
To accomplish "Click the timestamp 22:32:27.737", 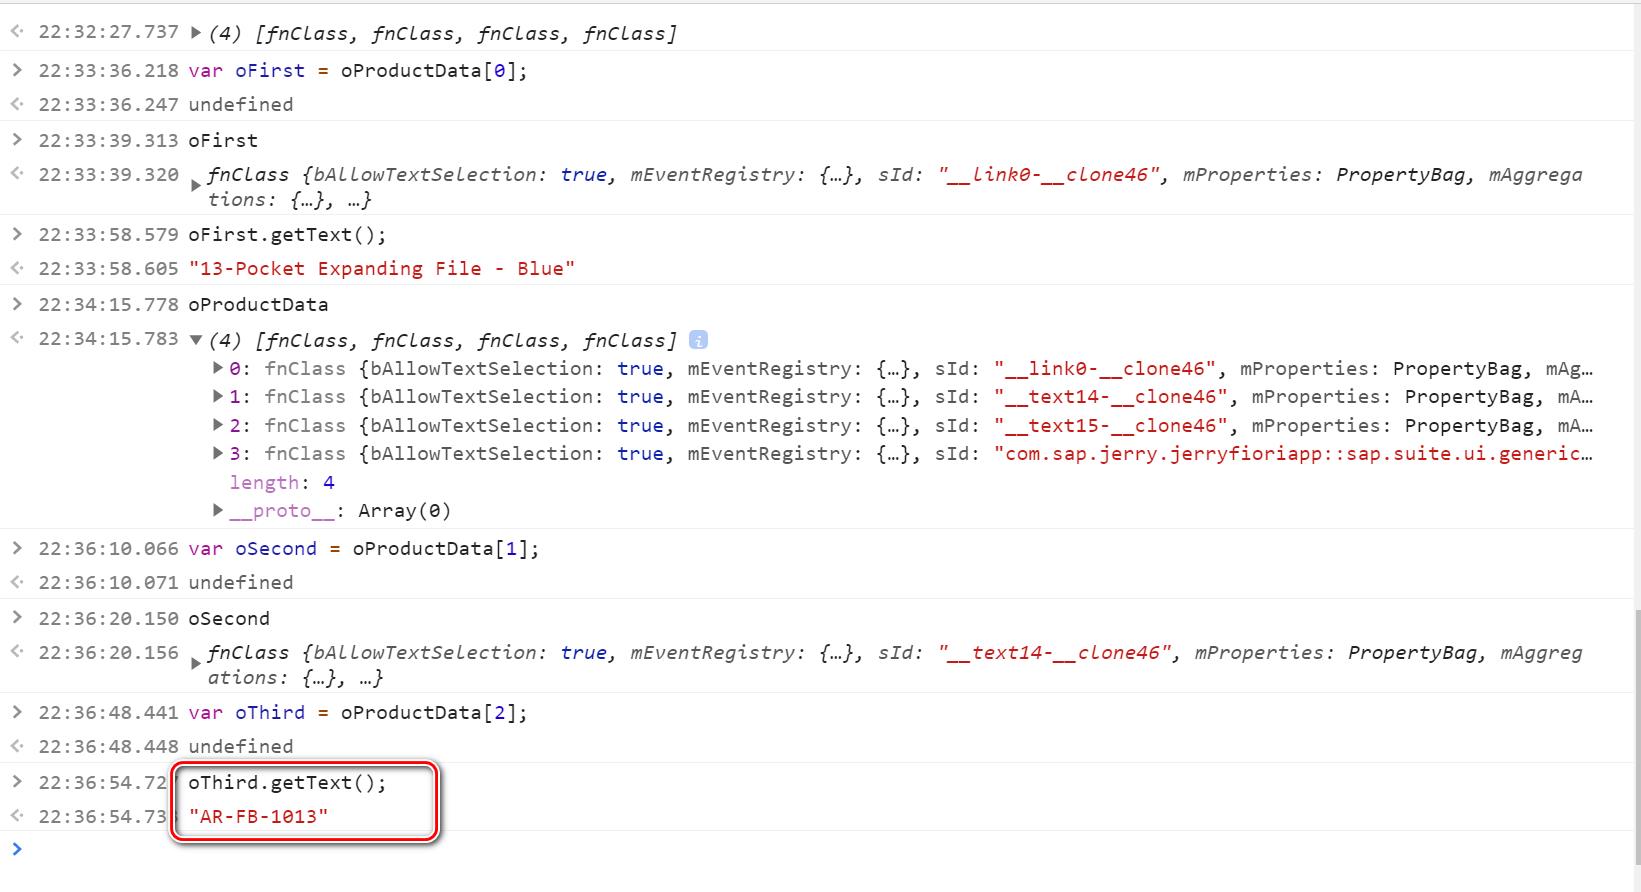I will click(x=108, y=32).
